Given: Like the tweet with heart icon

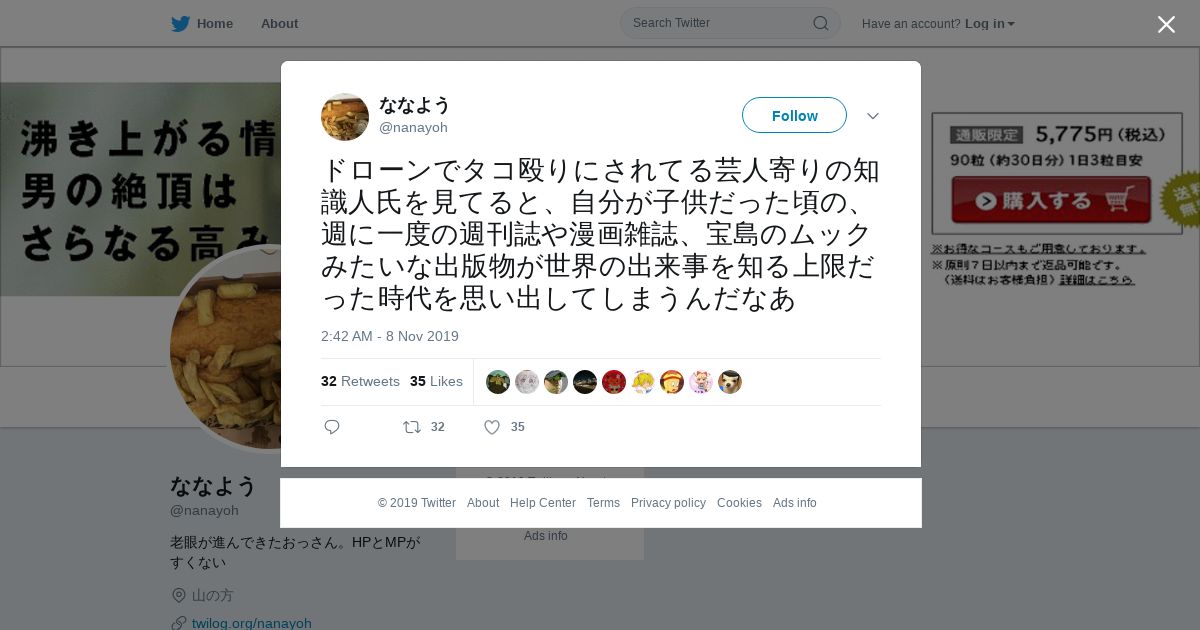Looking at the screenshot, I should tap(492, 427).
